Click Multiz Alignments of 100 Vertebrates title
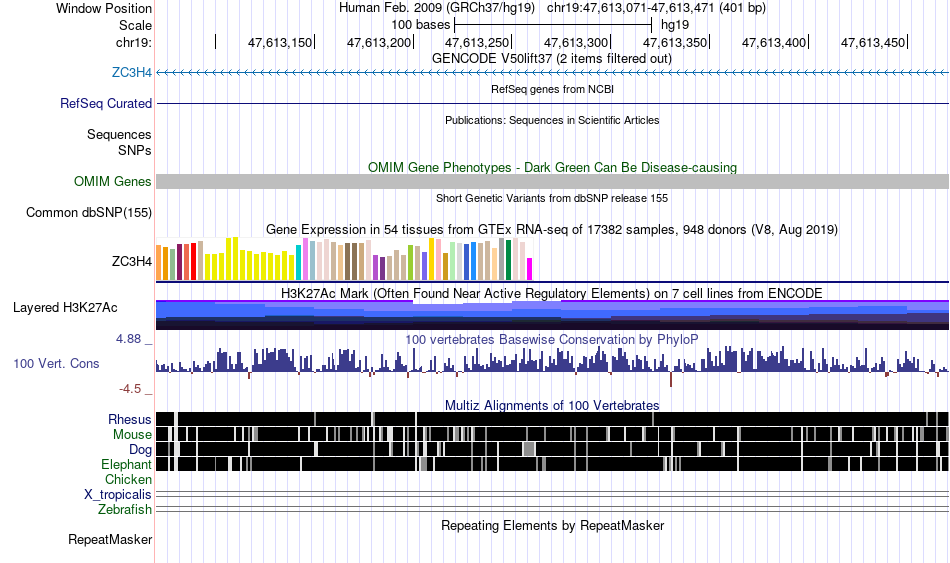Image resolution: width=950 pixels, height=563 pixels. [552, 405]
